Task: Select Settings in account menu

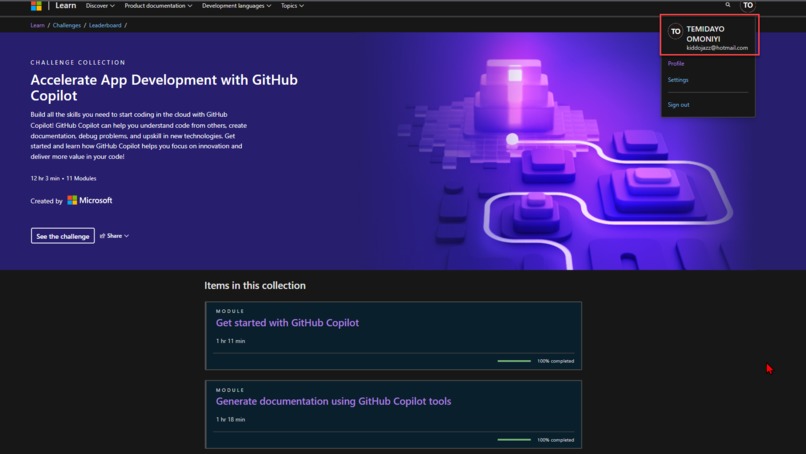Action: pyautogui.click(x=678, y=80)
